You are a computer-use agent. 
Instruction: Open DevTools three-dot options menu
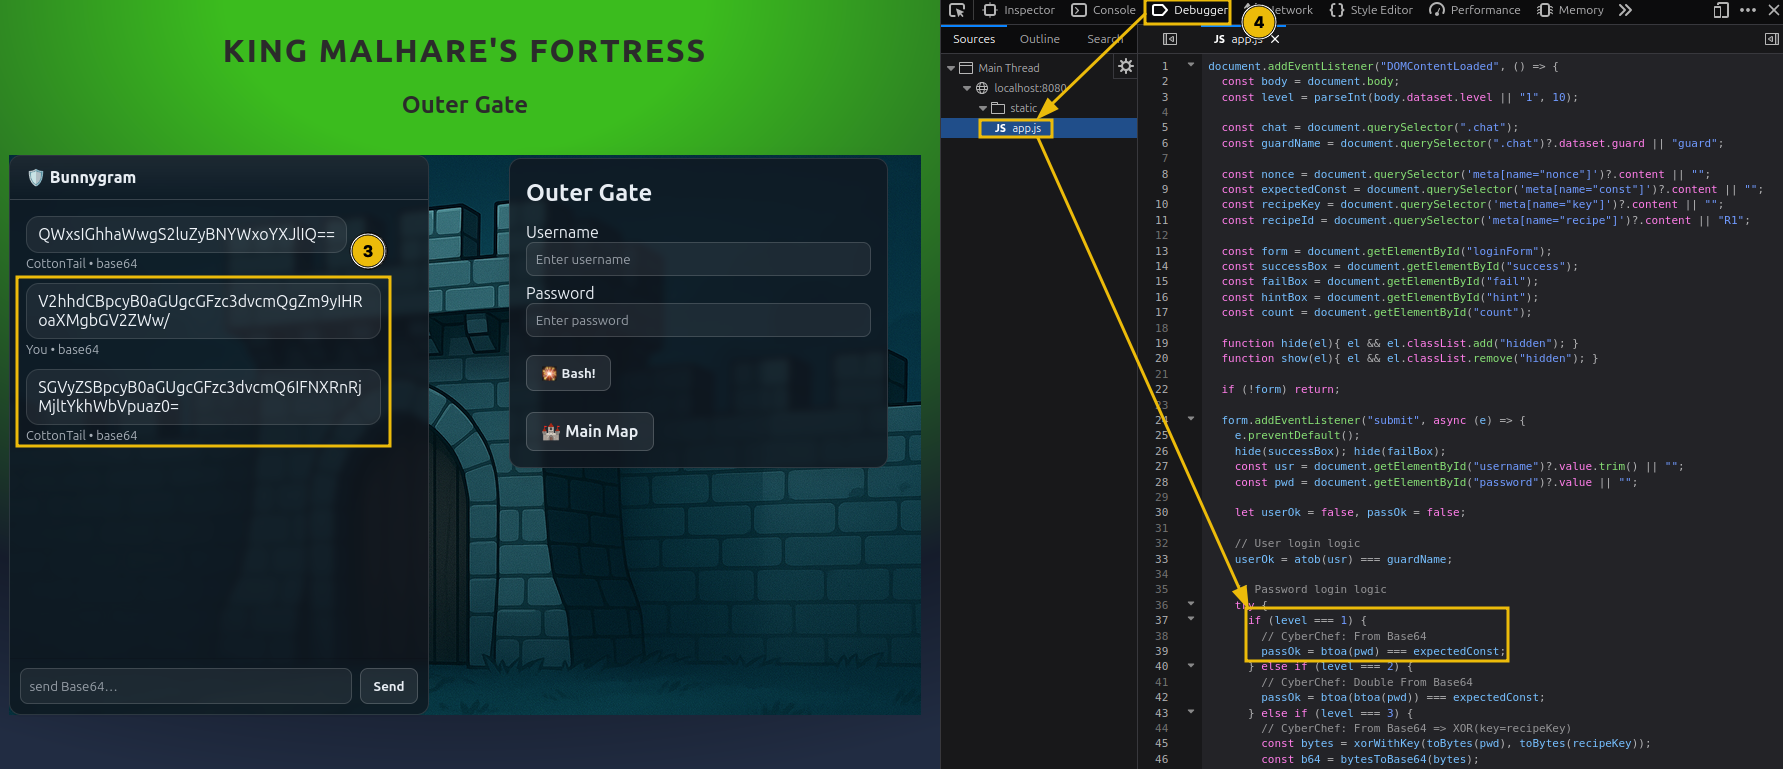click(1748, 10)
